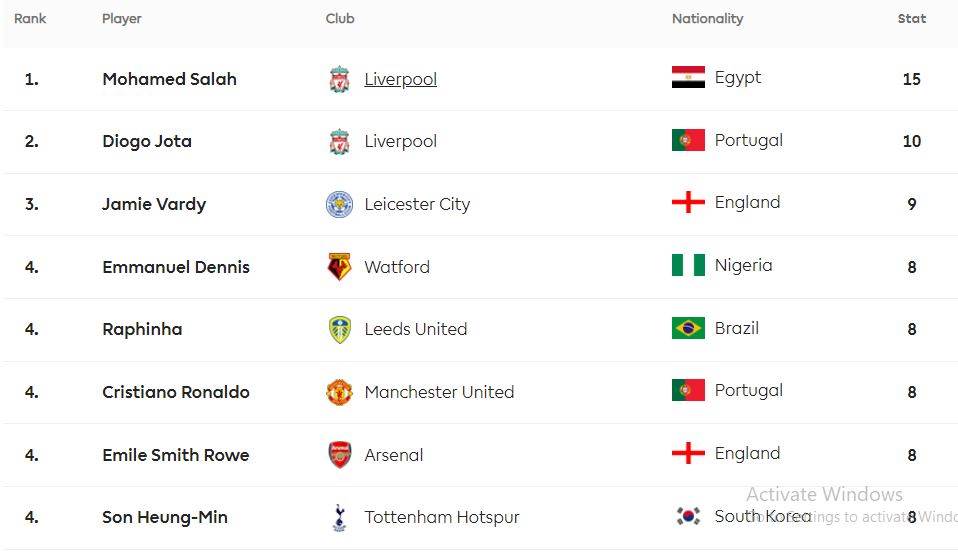The image size is (958, 554).
Task: Open the Leicester City club link
Action: (417, 204)
